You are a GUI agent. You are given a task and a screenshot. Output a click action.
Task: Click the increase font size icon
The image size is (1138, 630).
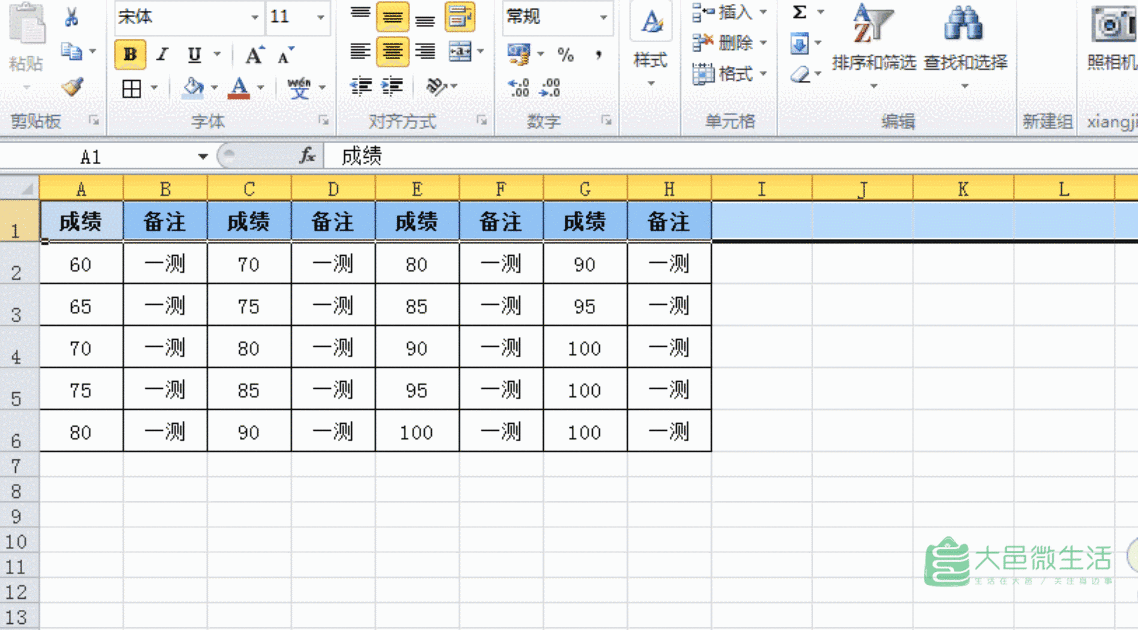[254, 54]
